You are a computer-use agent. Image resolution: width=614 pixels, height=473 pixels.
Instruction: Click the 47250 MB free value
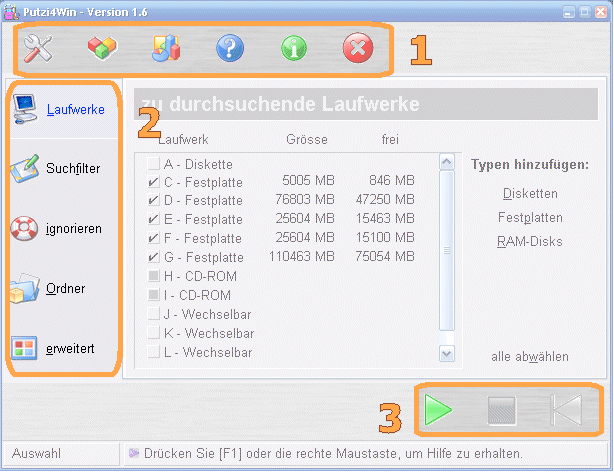(x=385, y=199)
